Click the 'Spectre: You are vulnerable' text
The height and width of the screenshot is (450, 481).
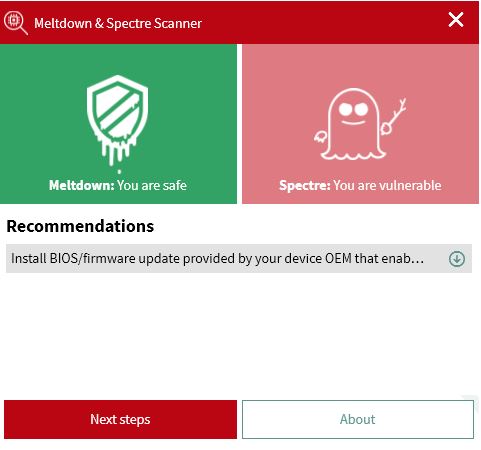[x=360, y=185]
